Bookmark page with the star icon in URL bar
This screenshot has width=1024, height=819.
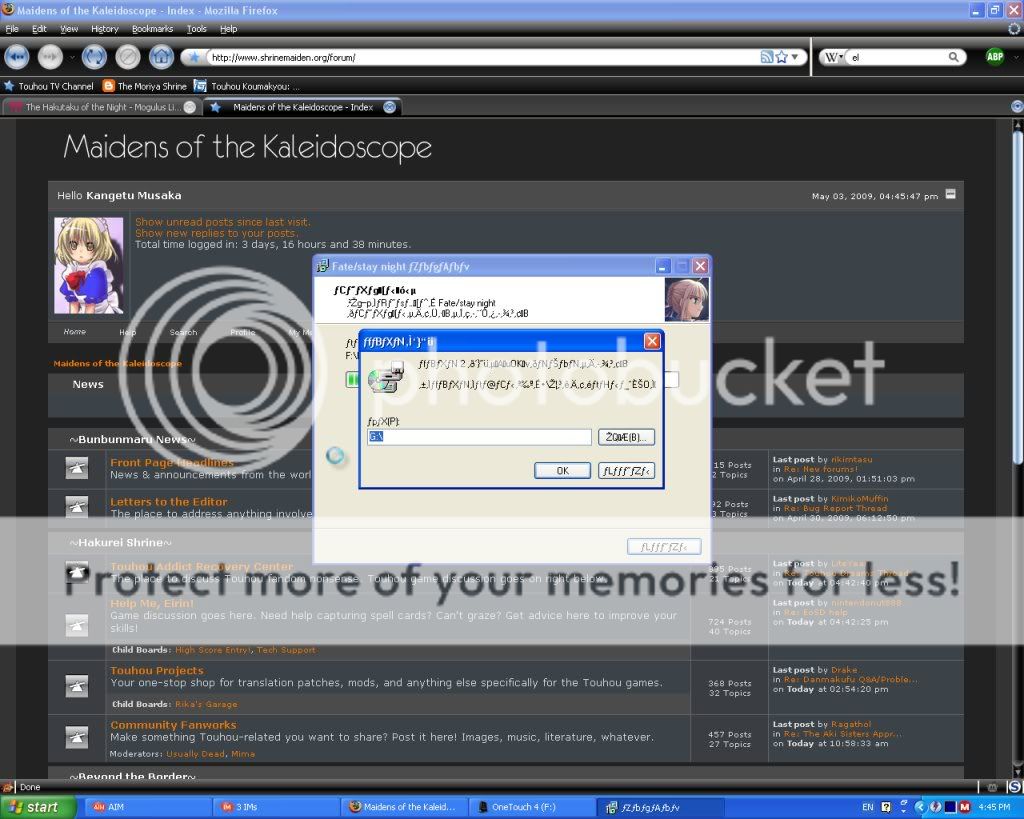click(782, 57)
